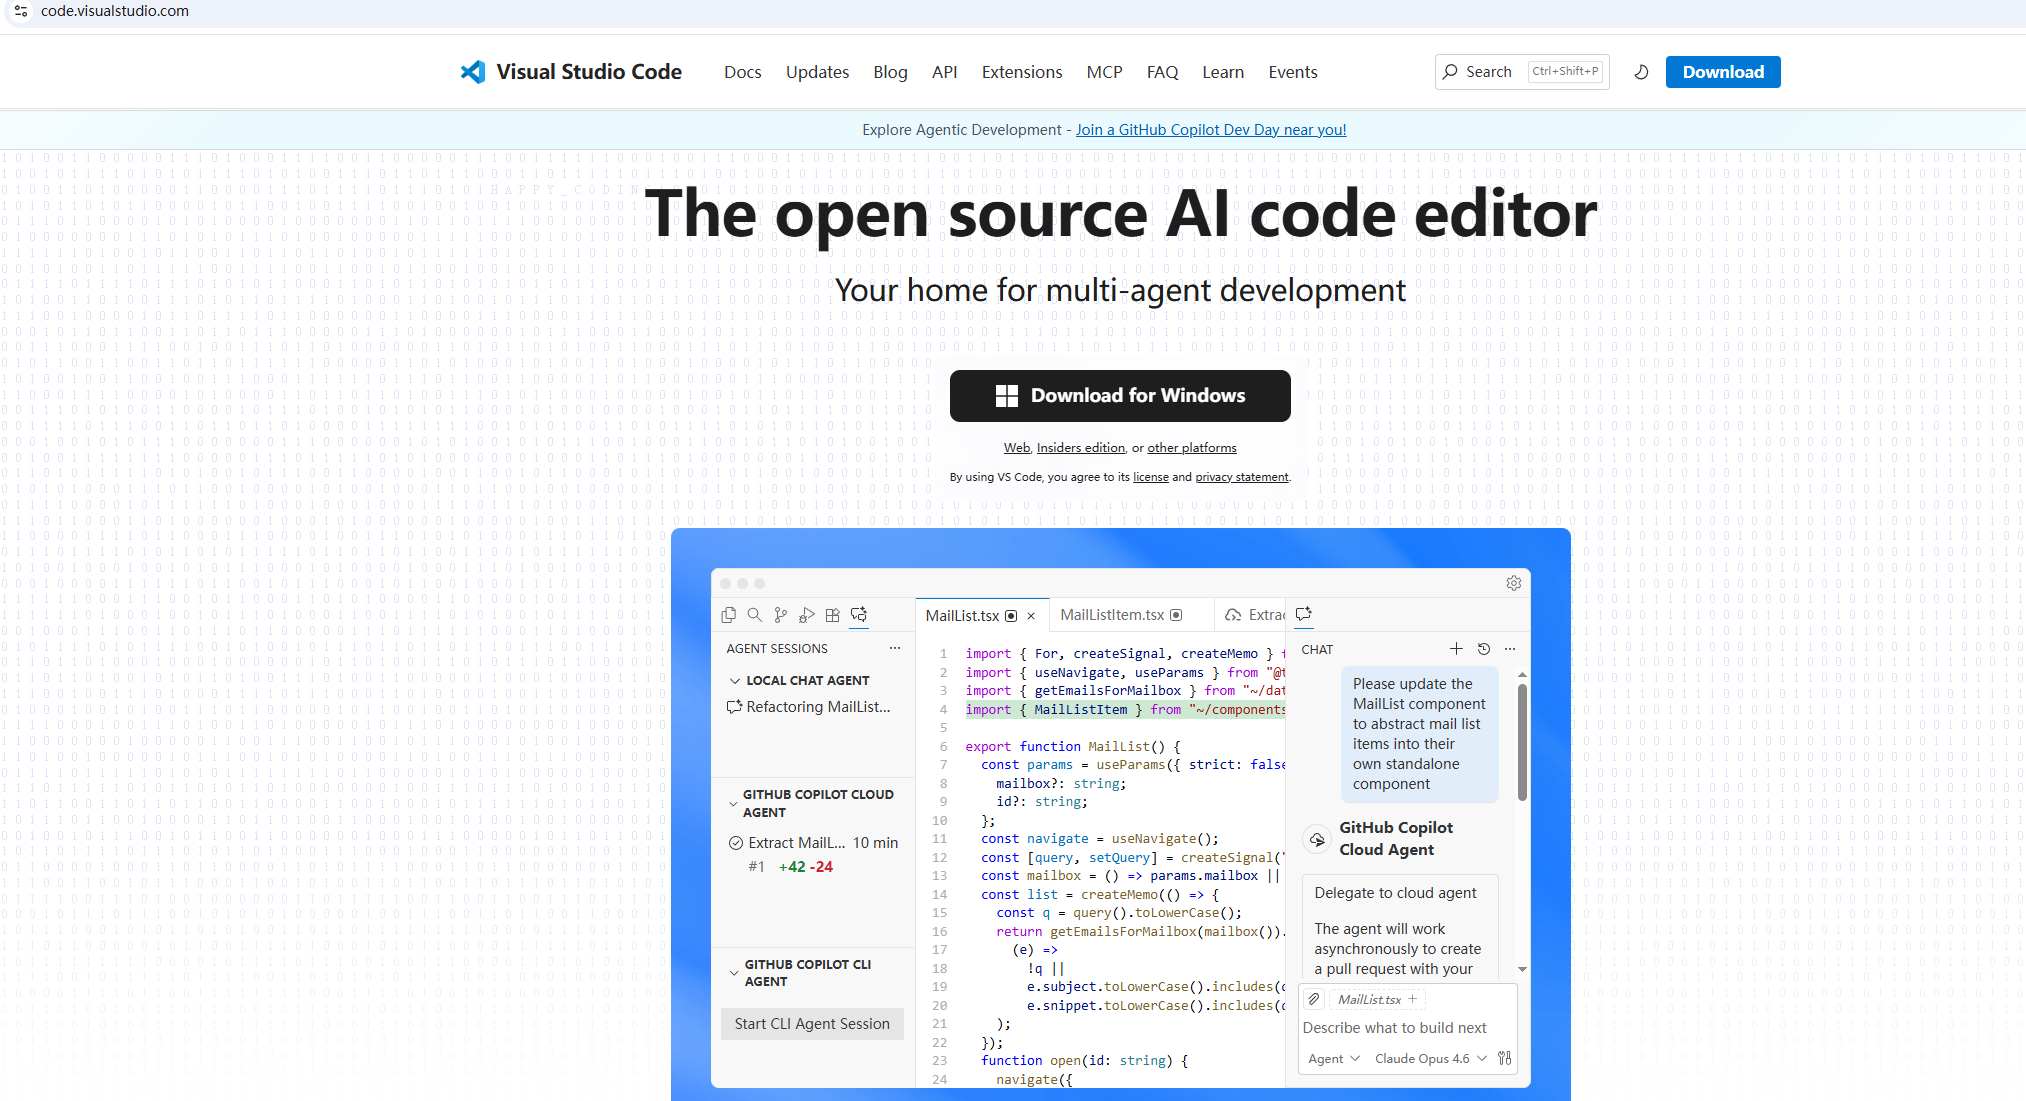2026x1101 pixels.
Task: Open the Extensions nav item
Action: (1022, 72)
